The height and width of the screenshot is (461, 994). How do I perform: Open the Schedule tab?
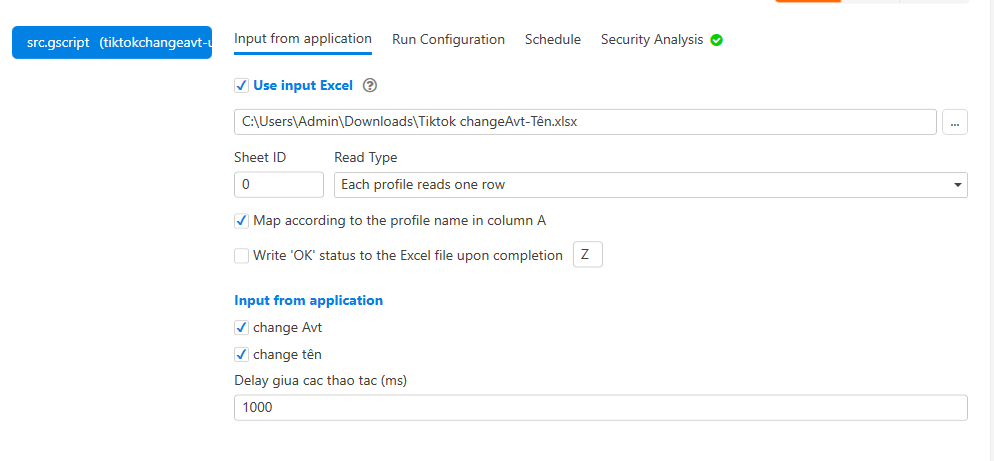[552, 40]
